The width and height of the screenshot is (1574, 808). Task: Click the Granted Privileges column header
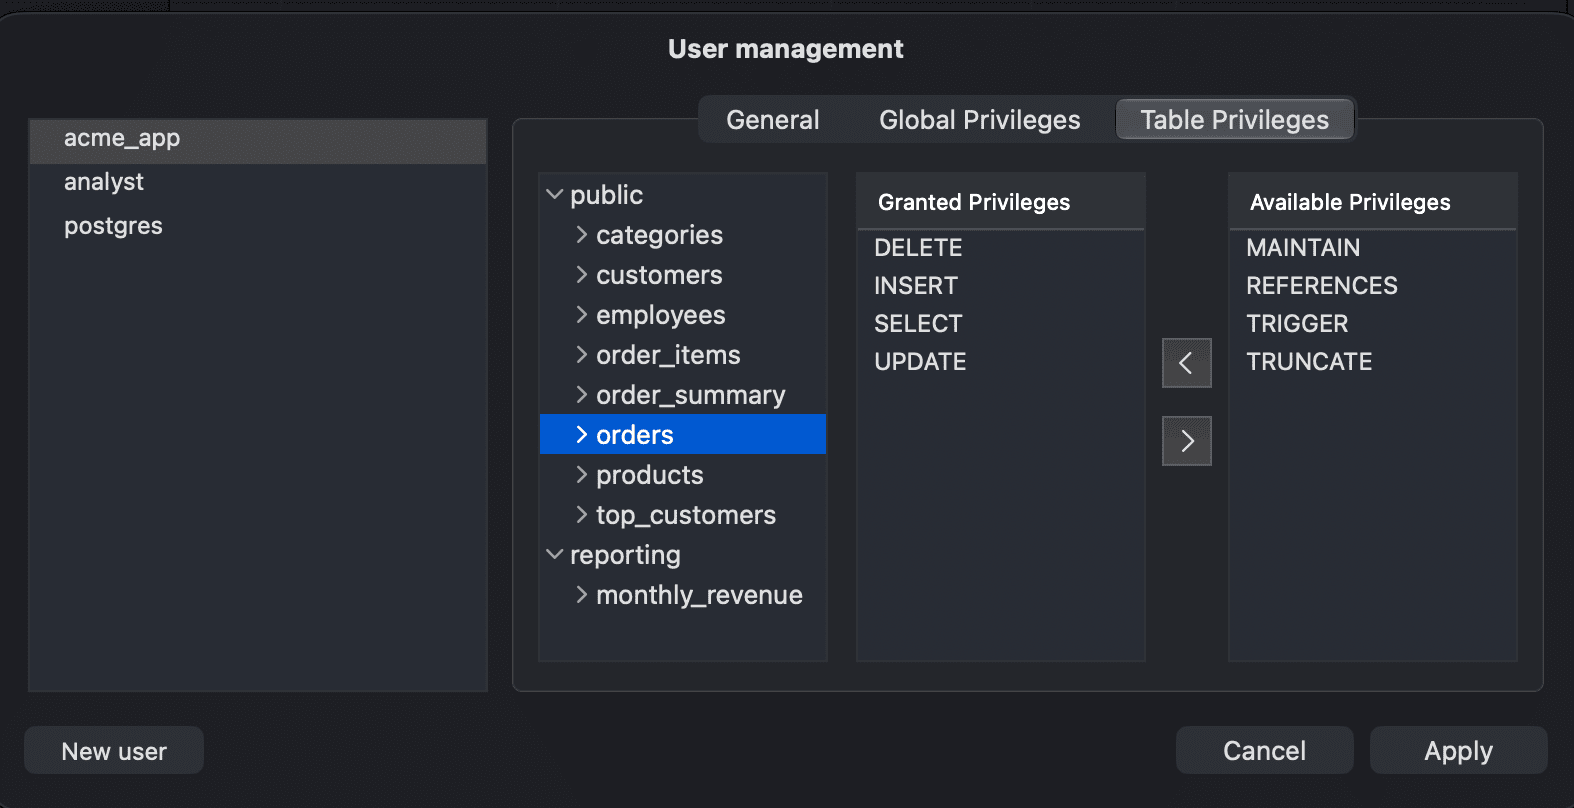(x=1001, y=202)
